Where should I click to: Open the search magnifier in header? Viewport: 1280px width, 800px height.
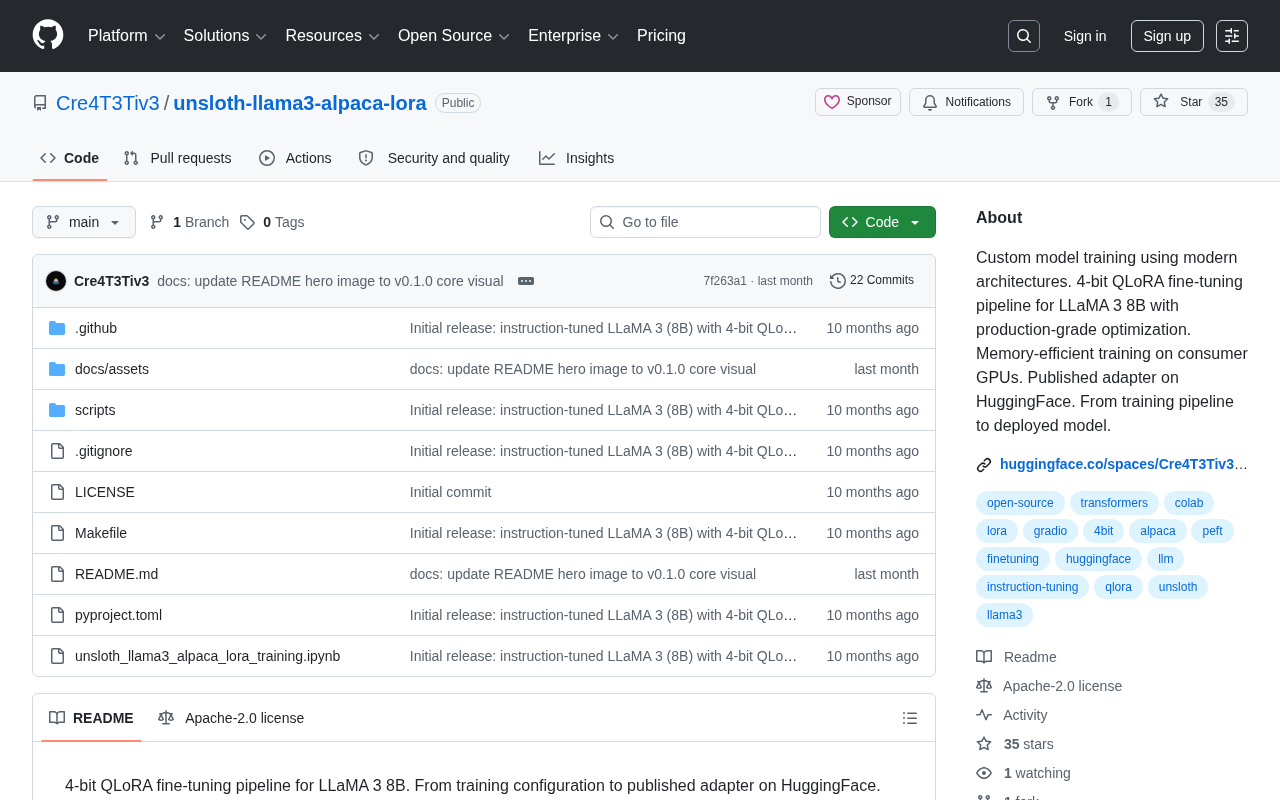(x=1024, y=36)
